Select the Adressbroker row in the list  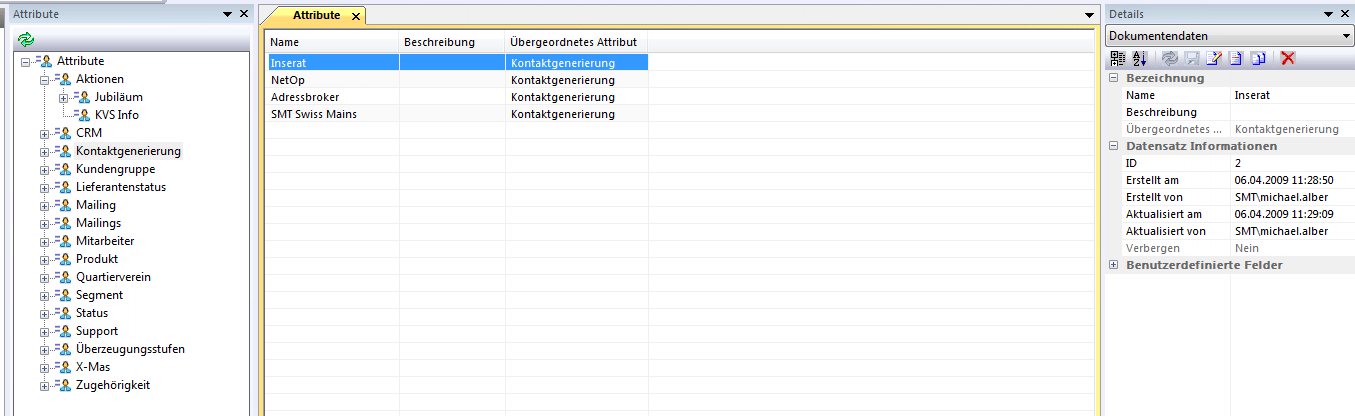[305, 97]
